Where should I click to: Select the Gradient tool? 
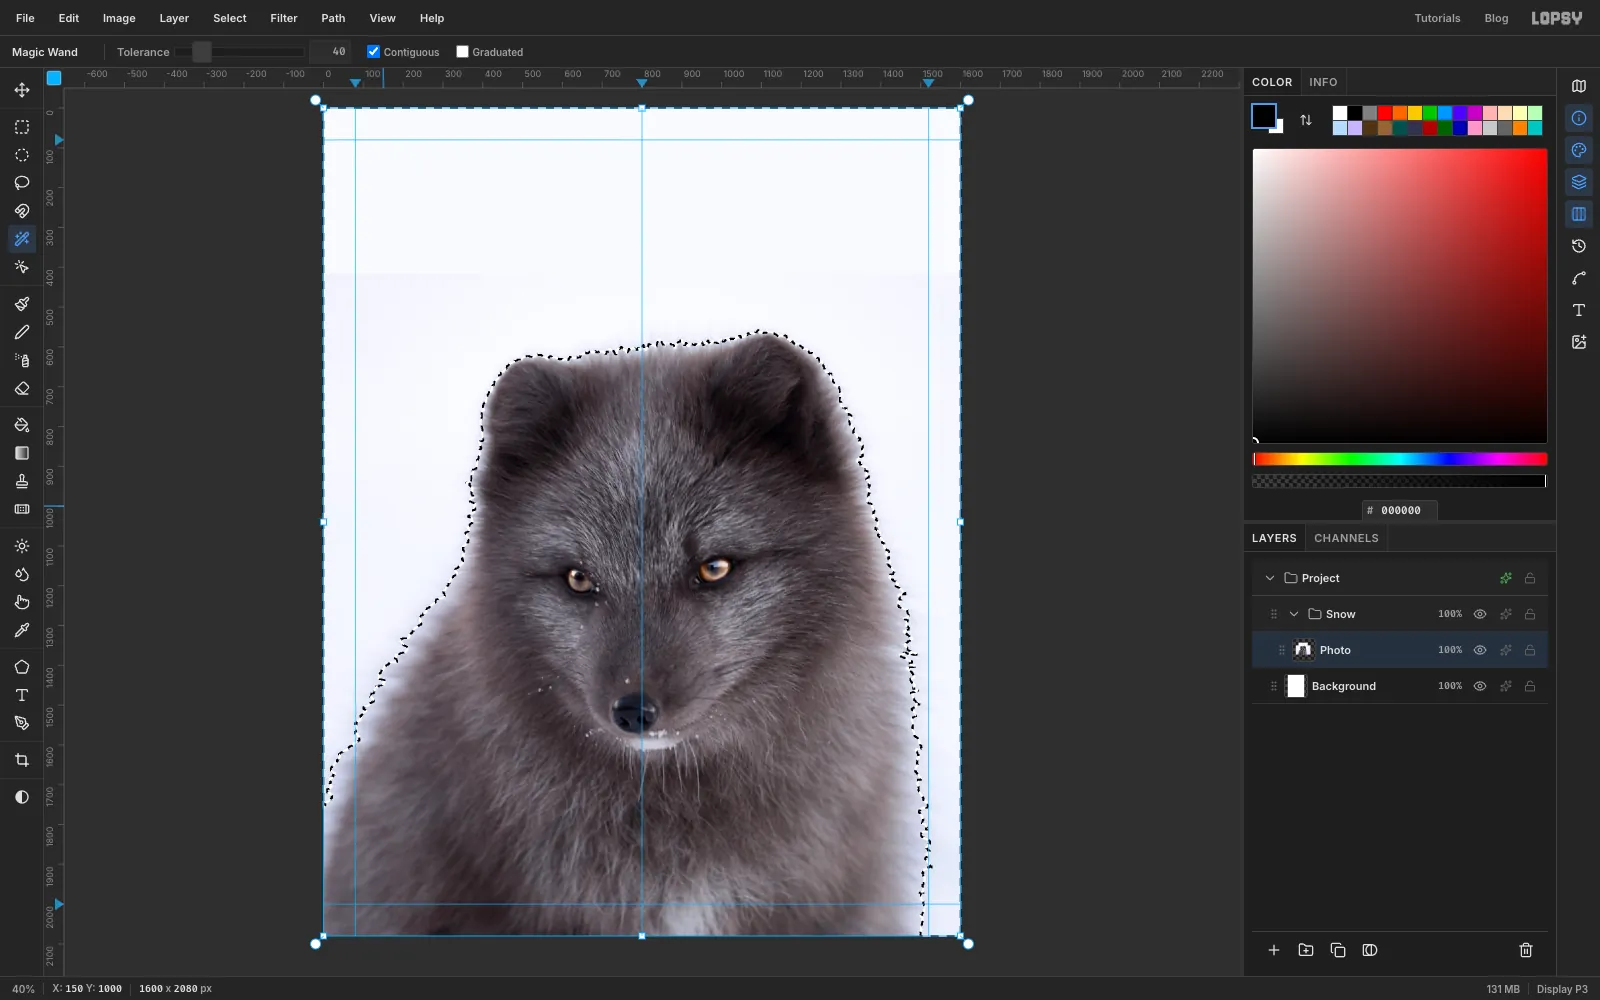click(22, 453)
